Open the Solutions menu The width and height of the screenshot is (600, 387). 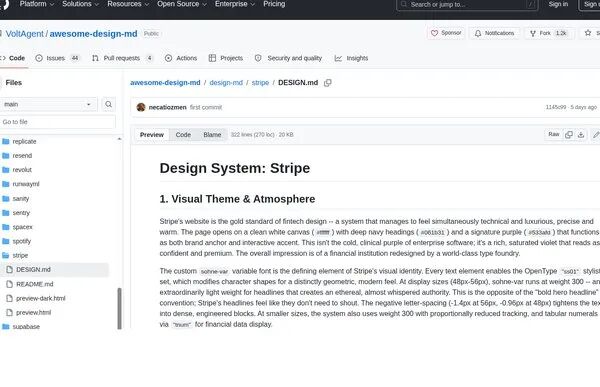tap(80, 4)
